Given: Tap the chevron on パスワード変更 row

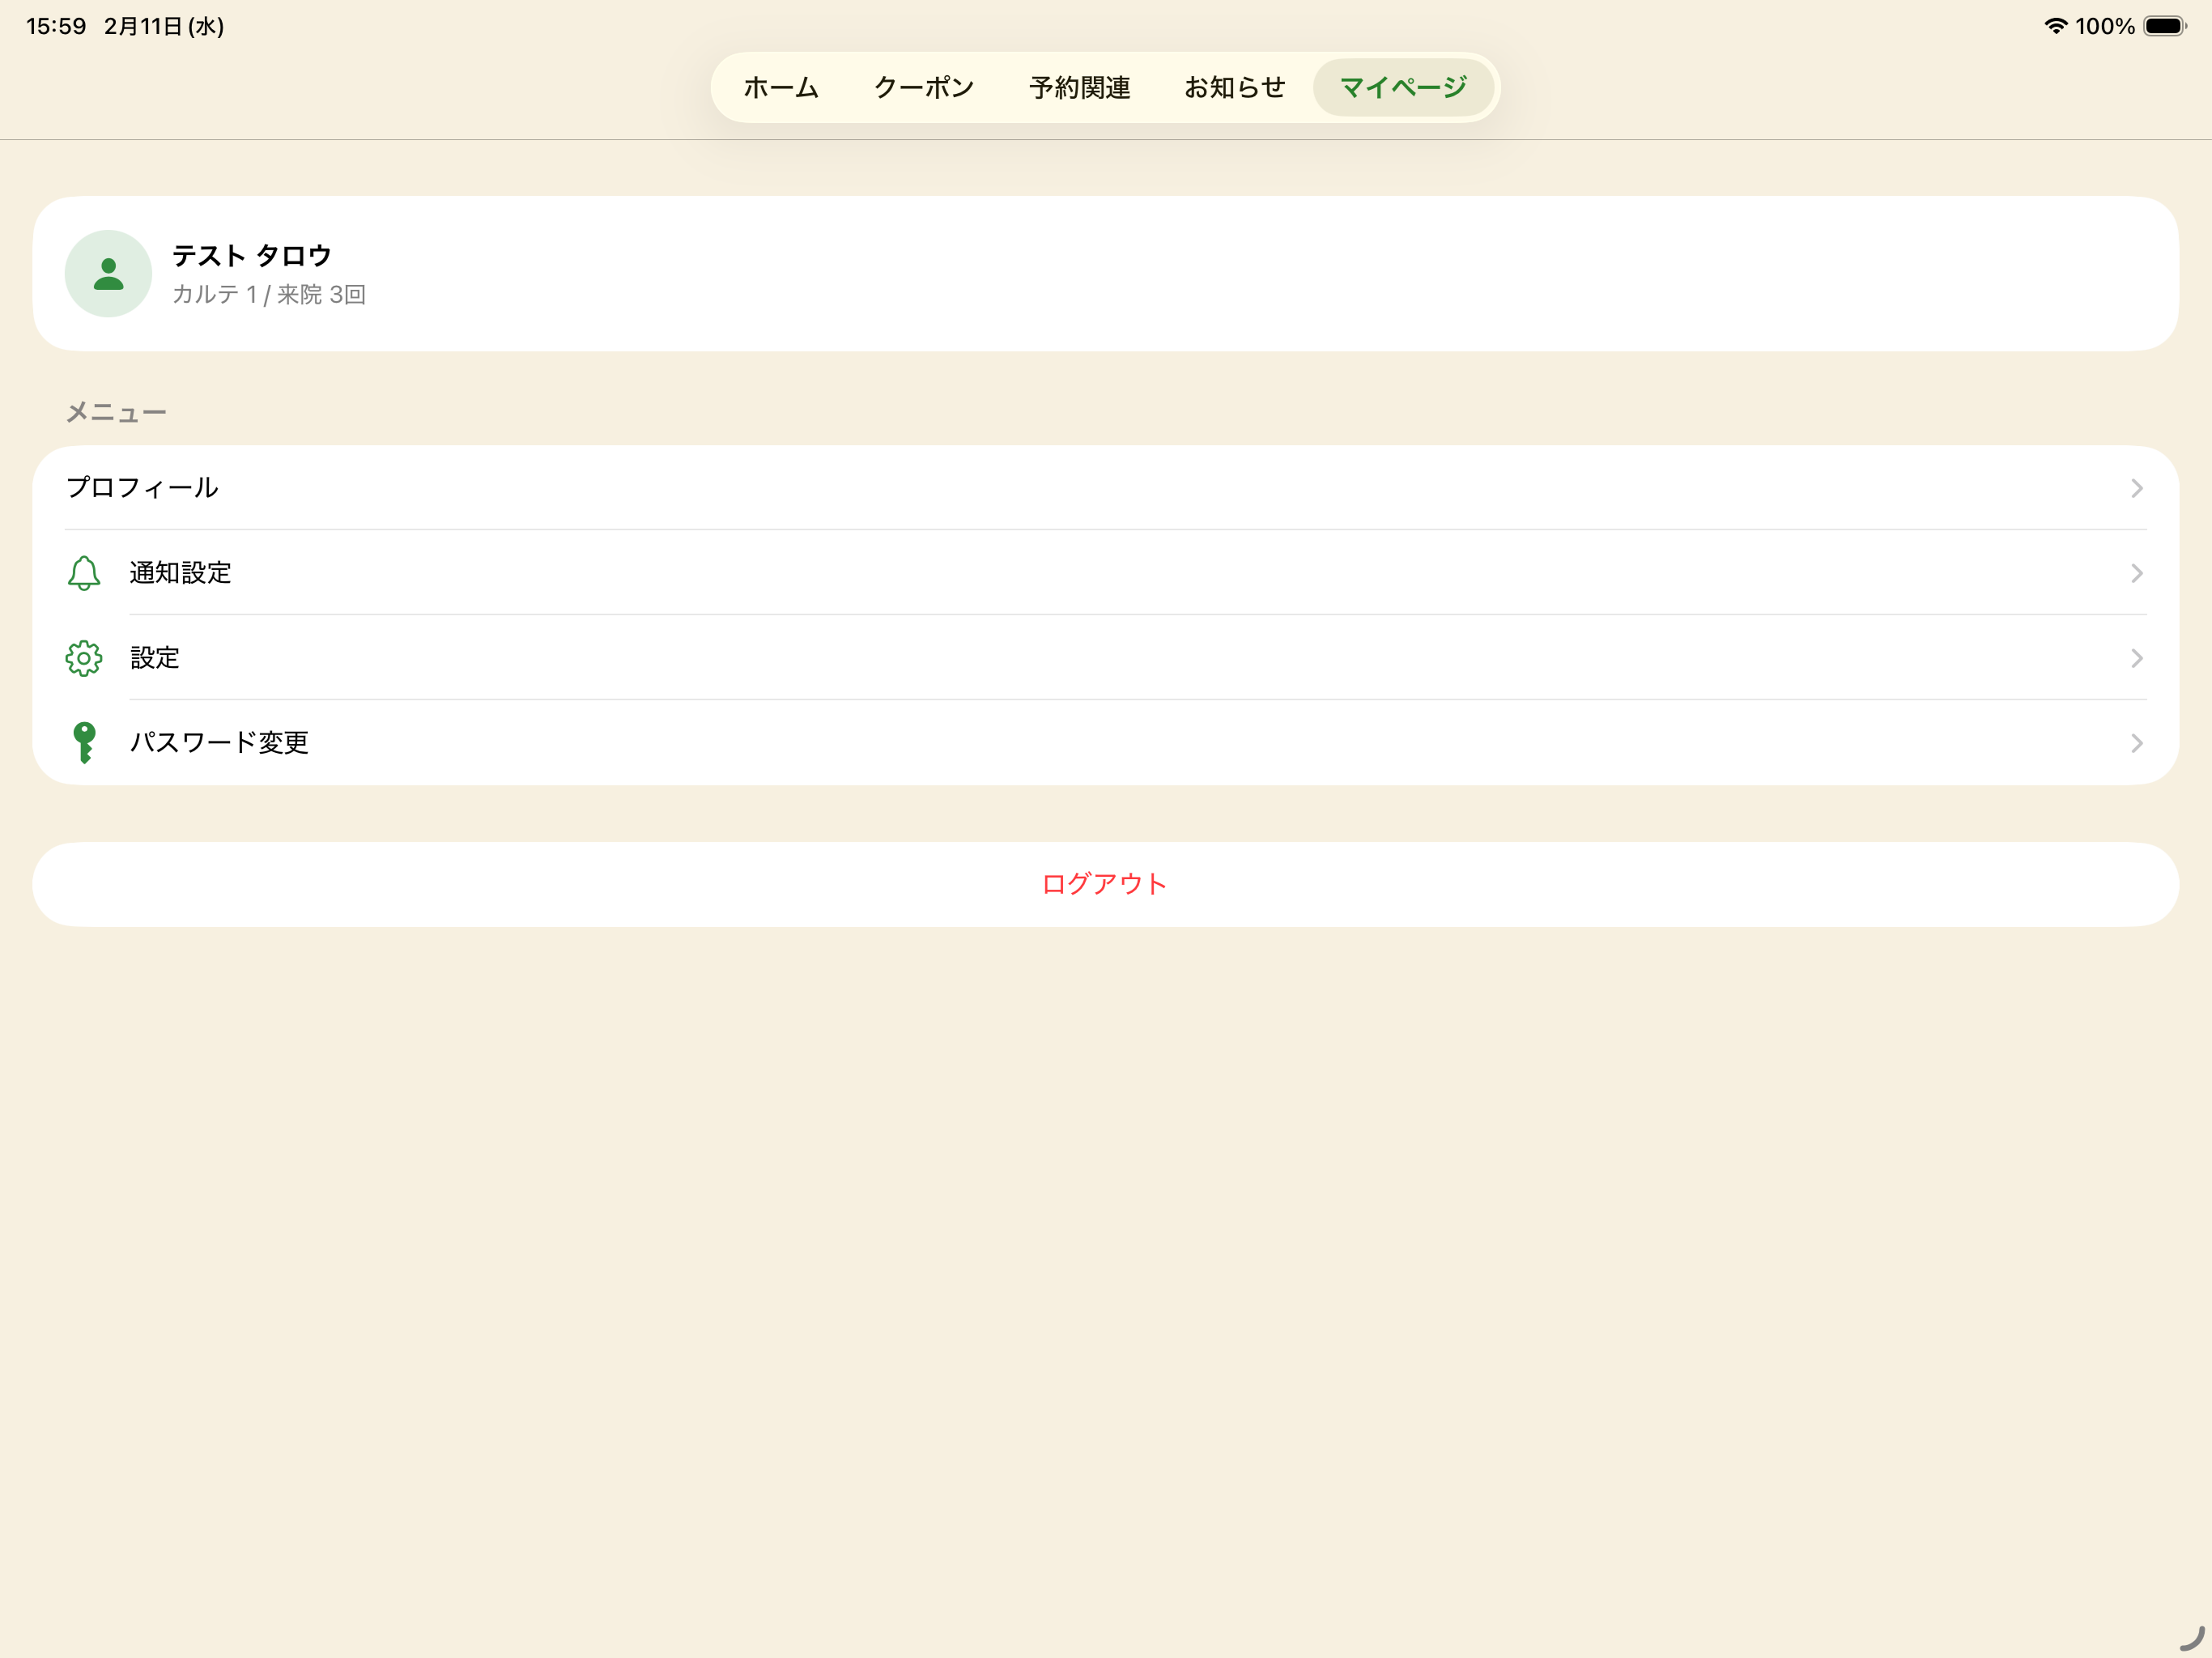Looking at the screenshot, I should tap(2136, 743).
